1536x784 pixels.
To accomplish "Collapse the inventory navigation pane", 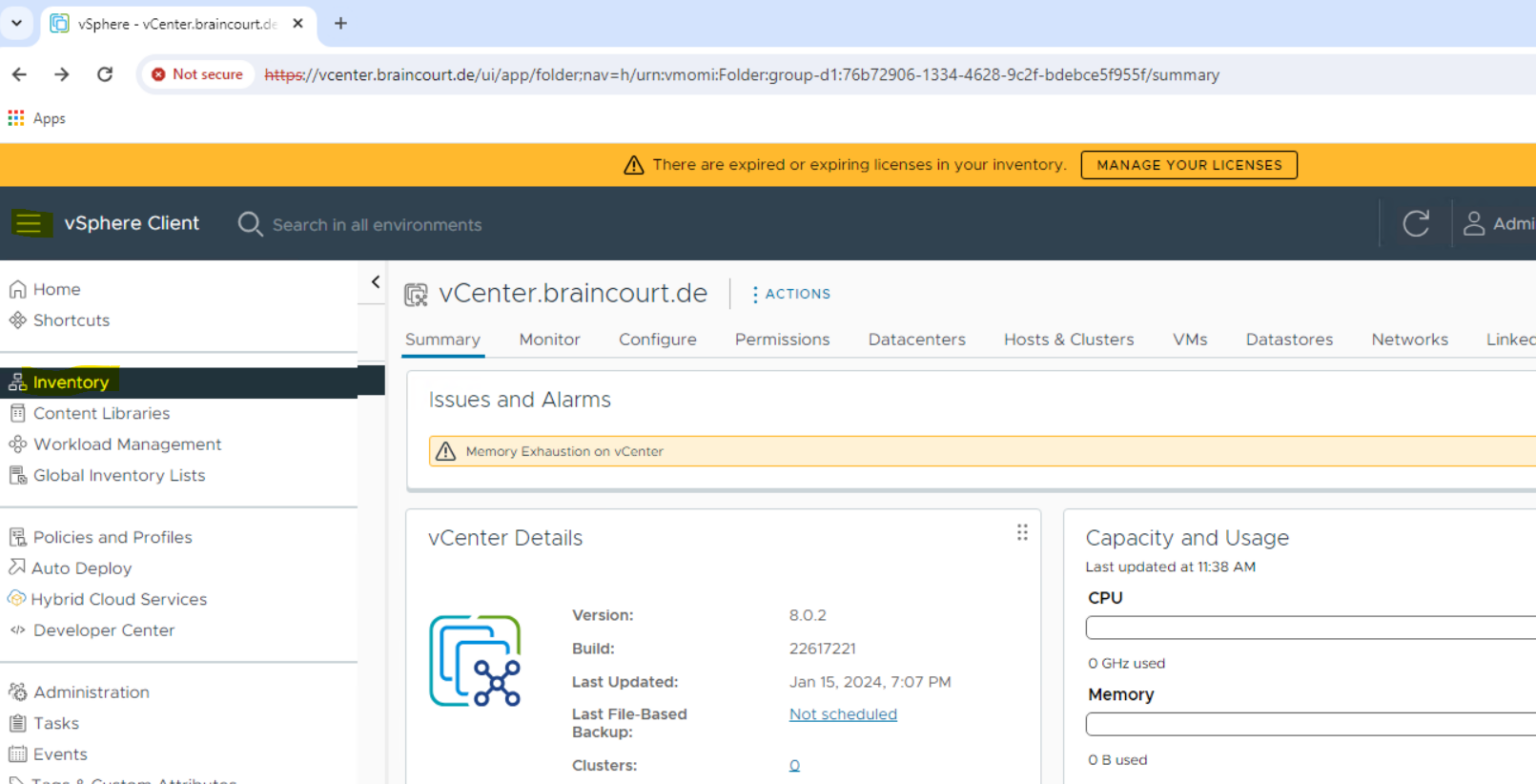I will pyautogui.click(x=373, y=282).
